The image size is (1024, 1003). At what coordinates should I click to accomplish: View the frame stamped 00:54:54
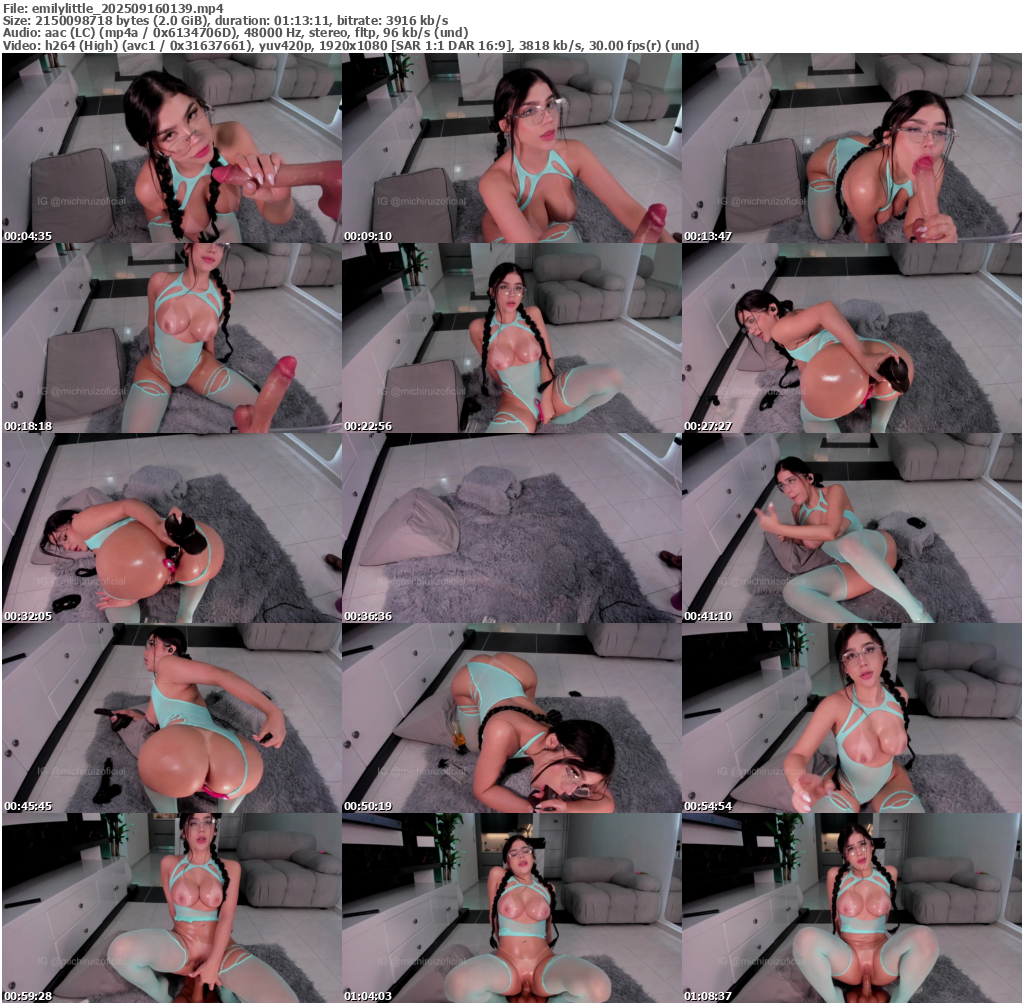coord(852,718)
